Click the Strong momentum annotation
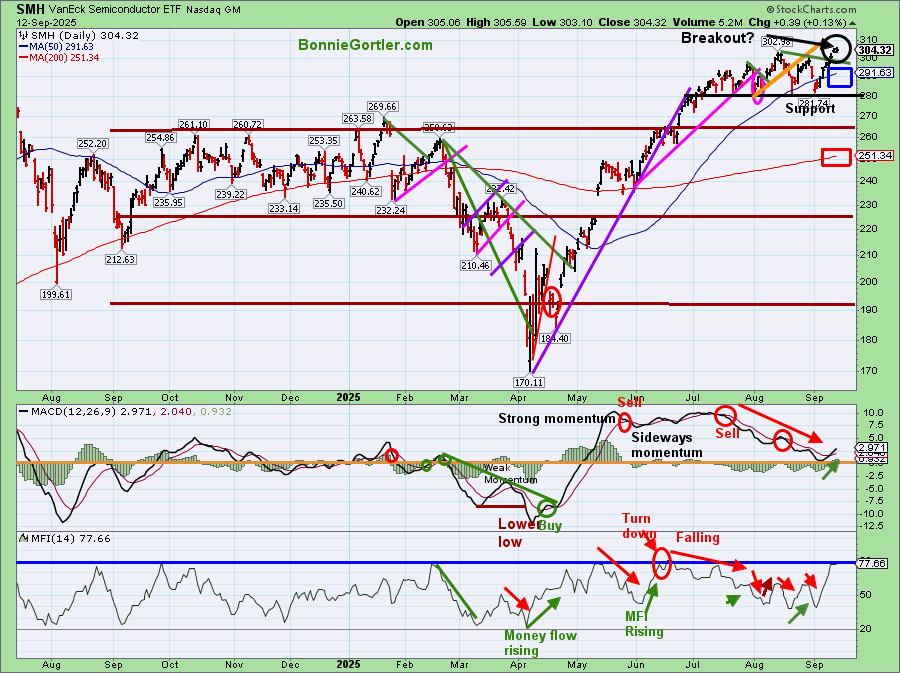 click(558, 419)
